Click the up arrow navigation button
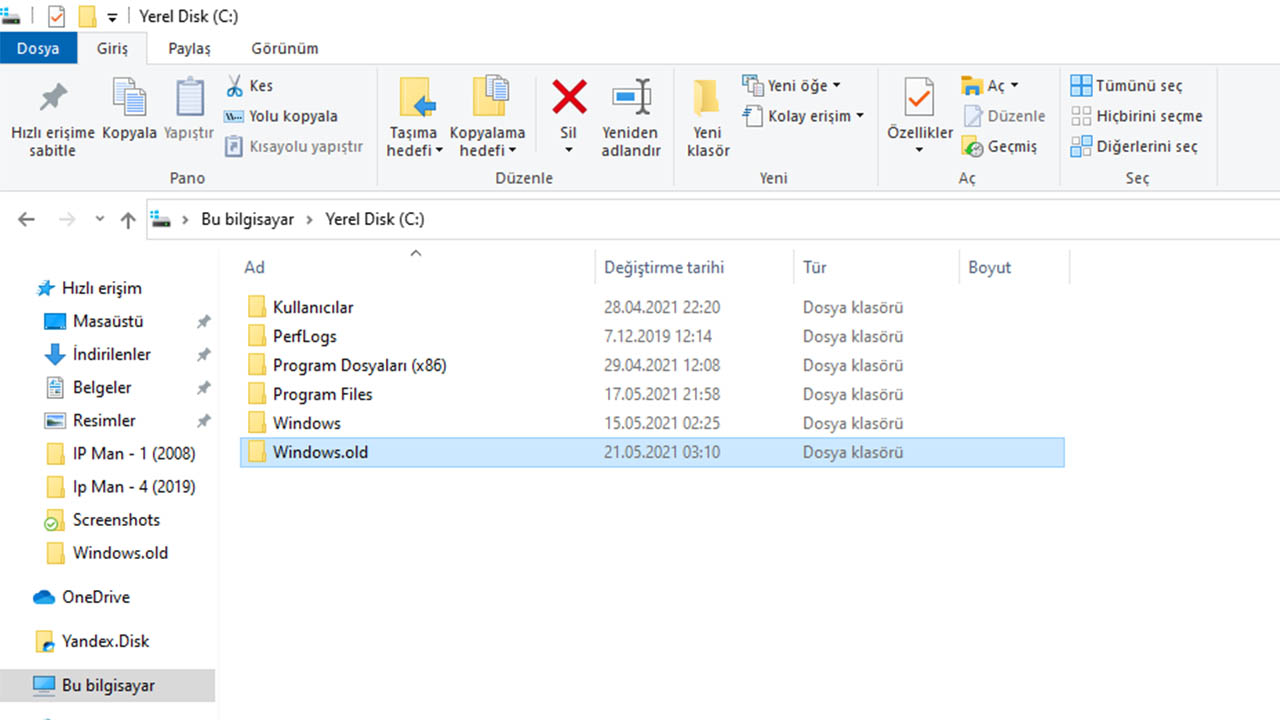 point(128,220)
